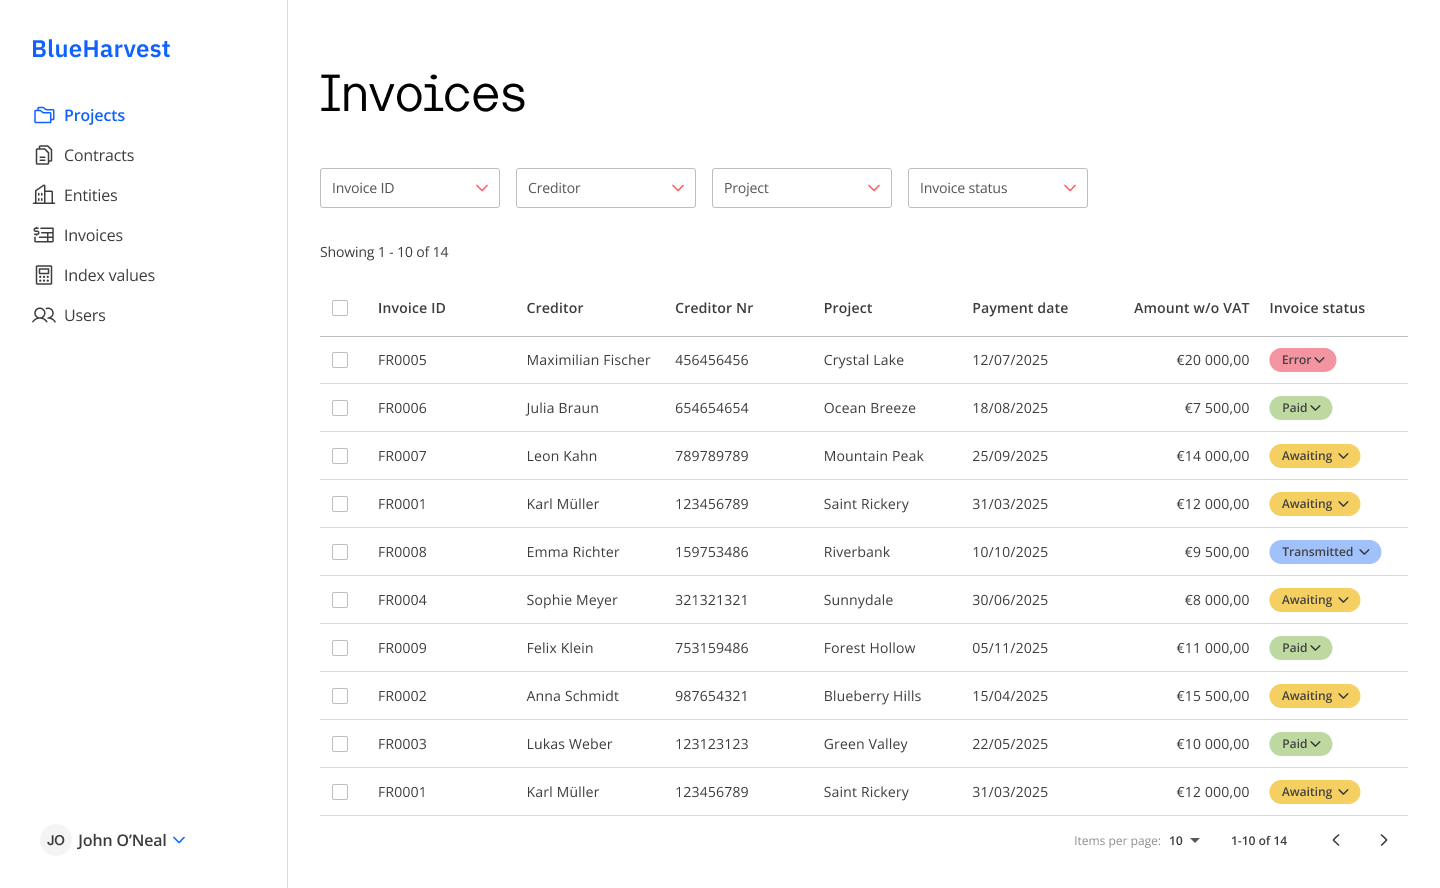Navigate to Index values section
This screenshot has width=1440, height=888.
pos(109,275)
